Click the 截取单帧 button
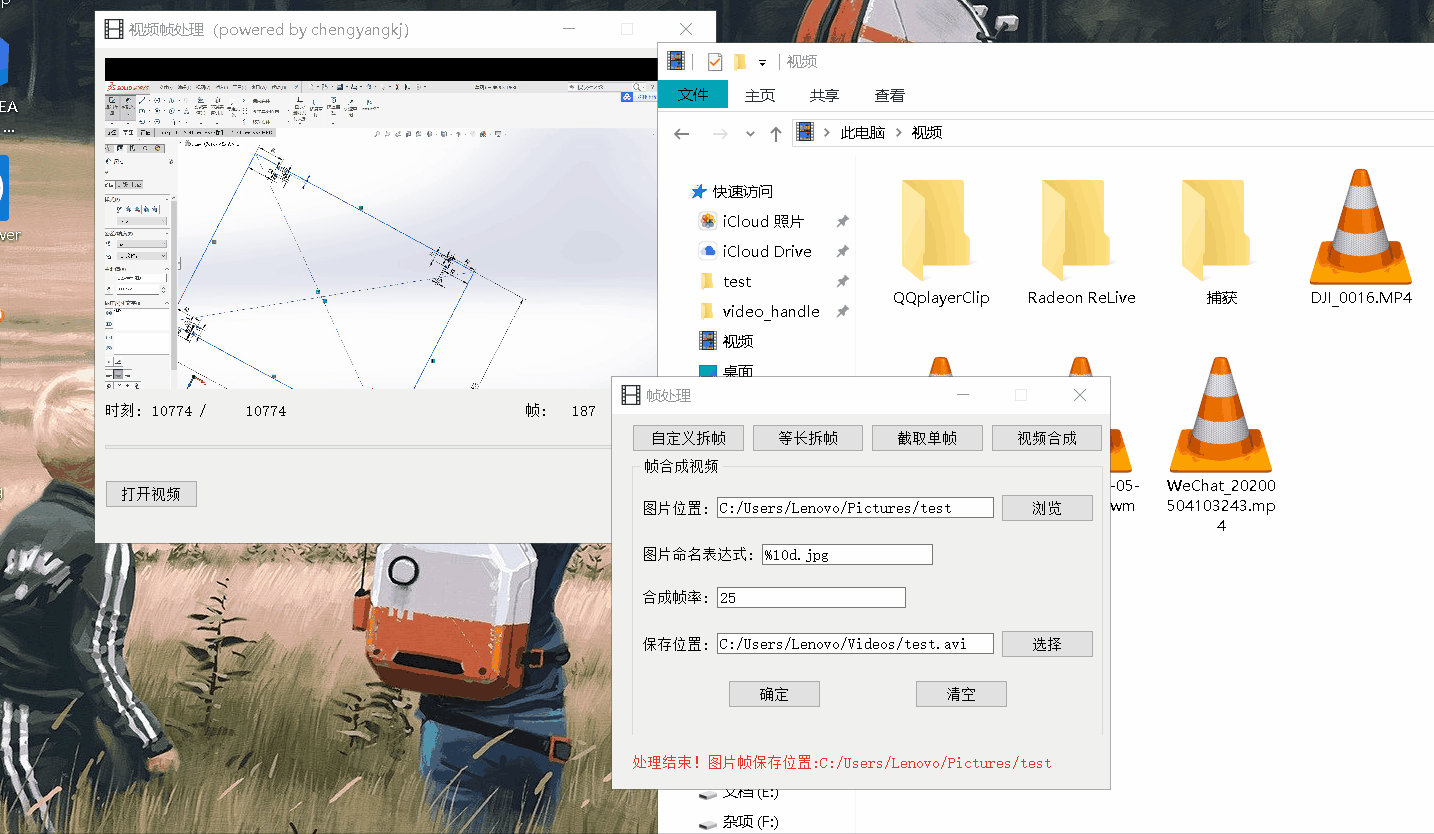This screenshot has height=834, width=1434. pyautogui.click(x=927, y=438)
